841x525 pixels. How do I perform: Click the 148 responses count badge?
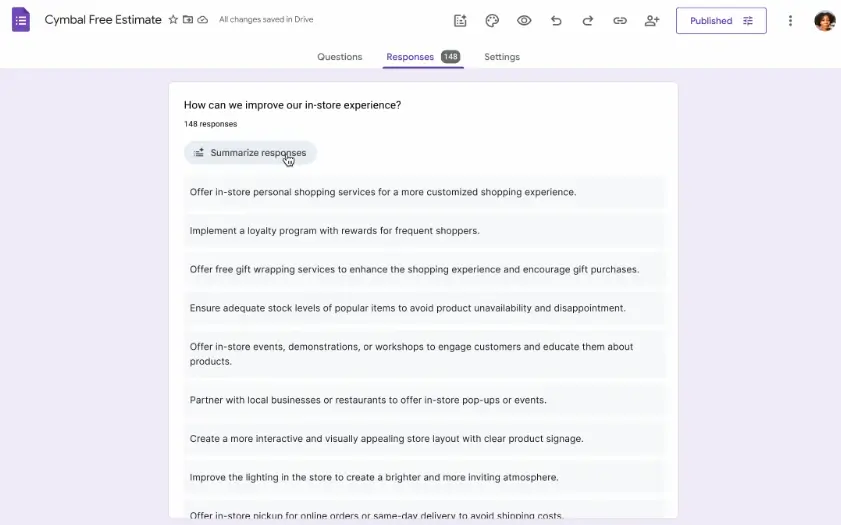click(x=451, y=56)
